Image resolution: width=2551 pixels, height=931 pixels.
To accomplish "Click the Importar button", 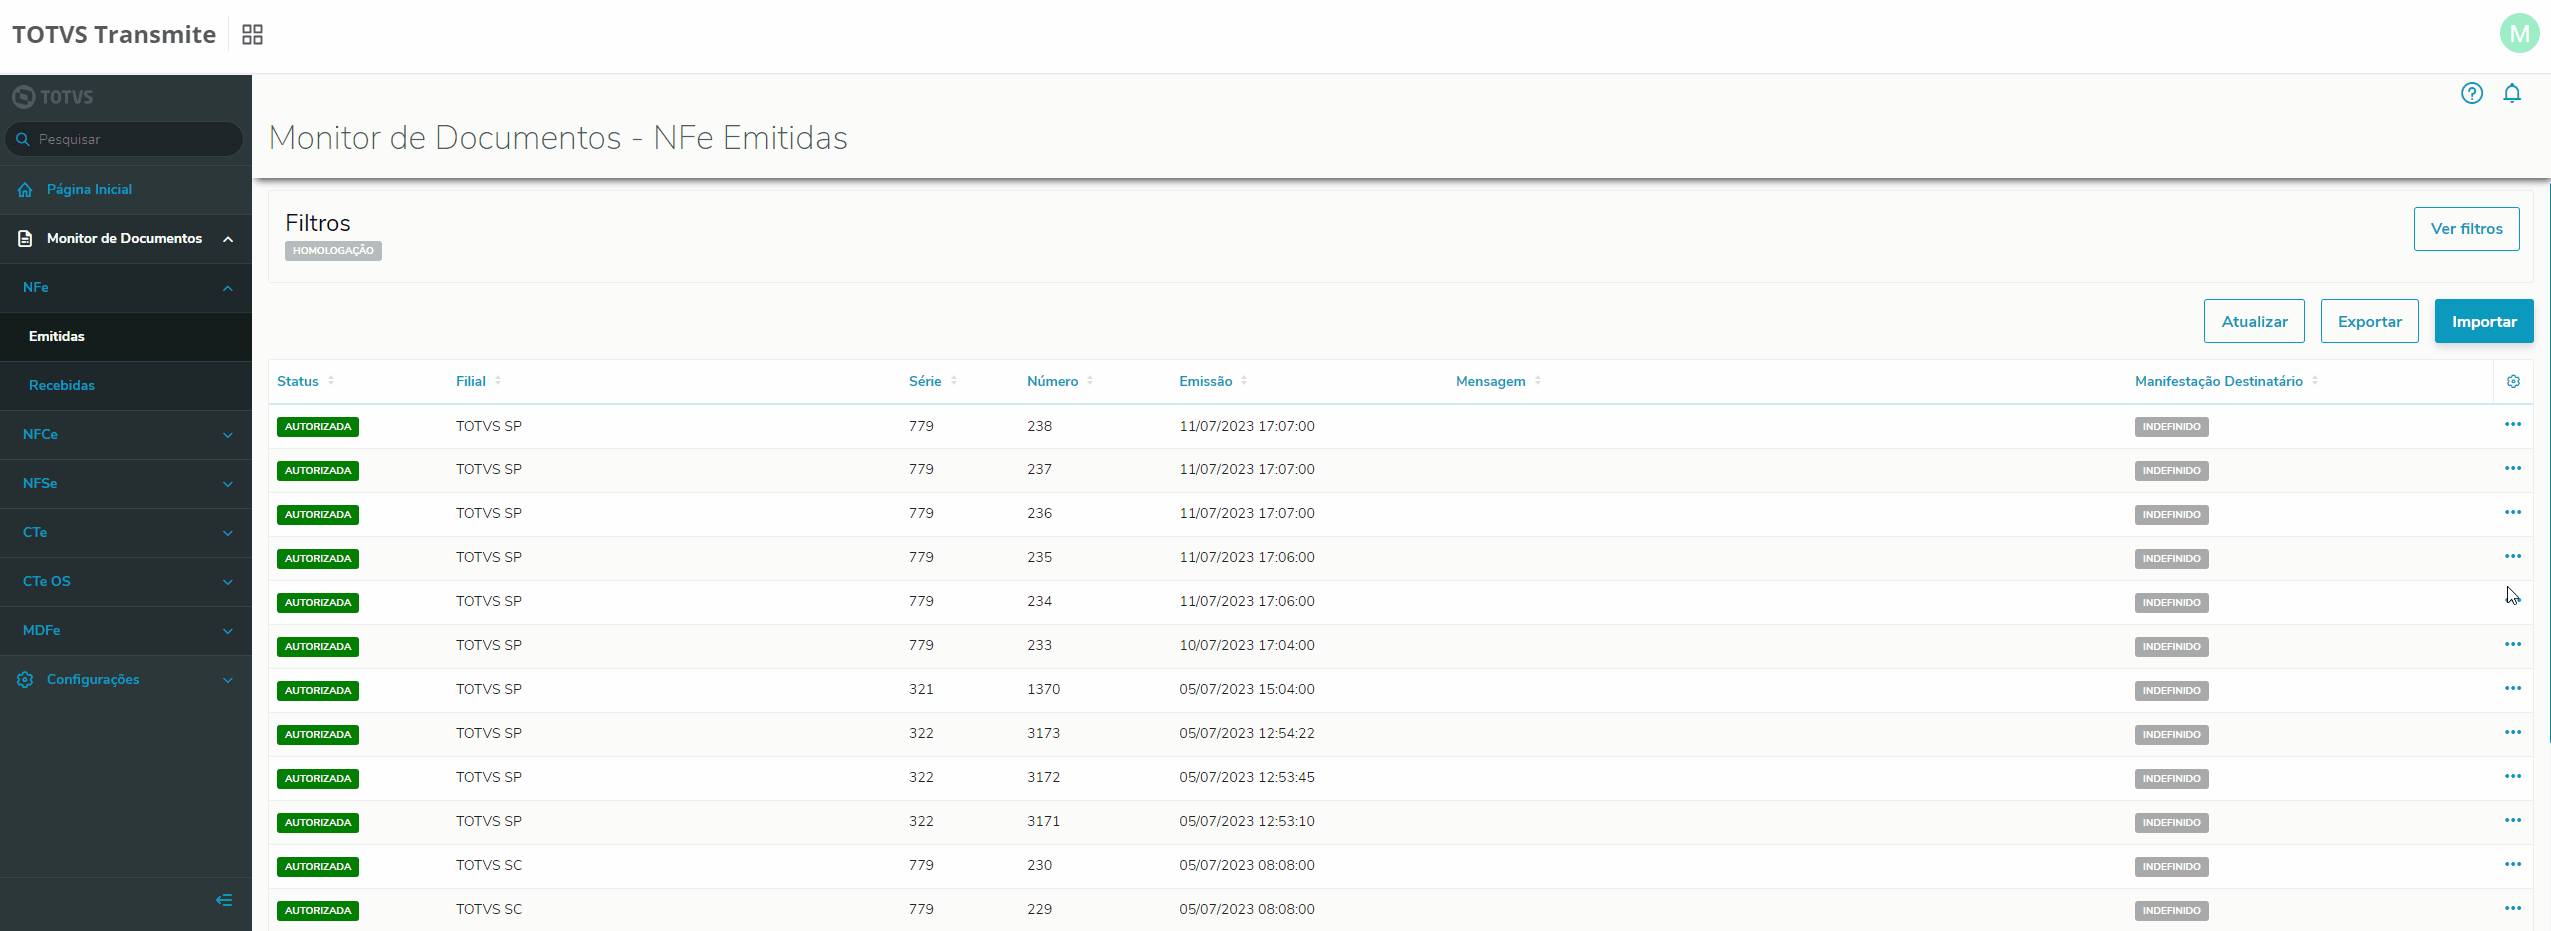I will click(x=2483, y=321).
